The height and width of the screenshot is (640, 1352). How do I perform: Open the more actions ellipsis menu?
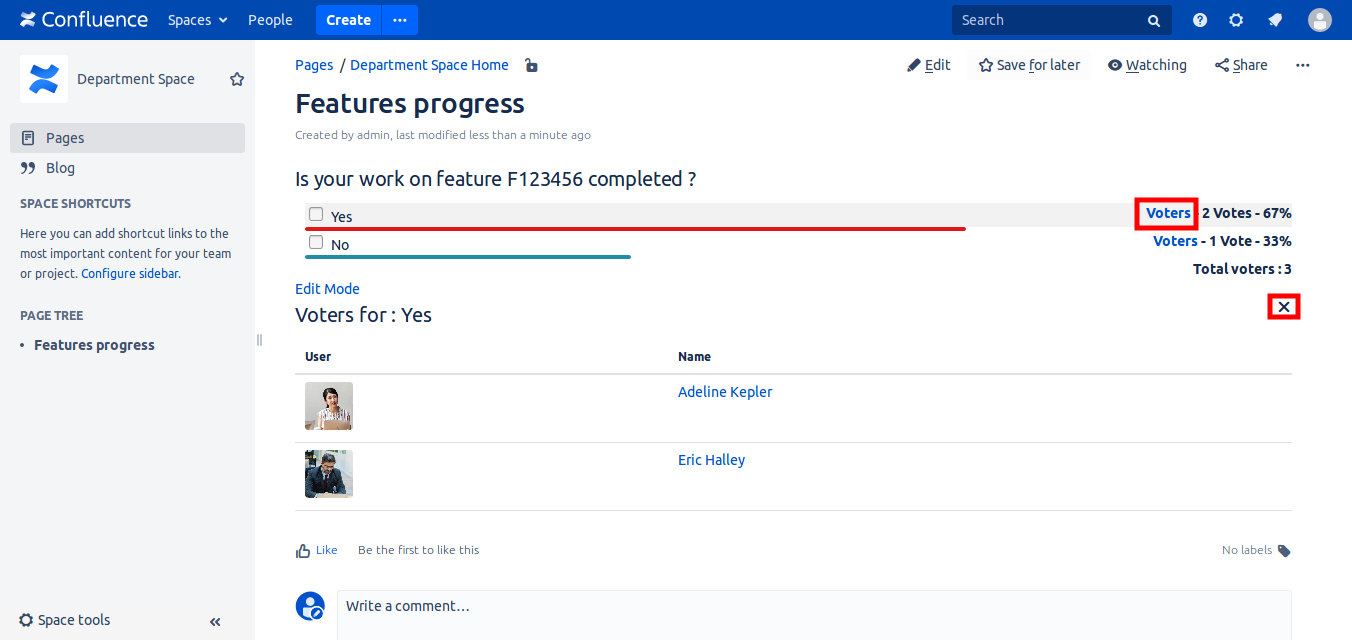pyautogui.click(x=1302, y=65)
